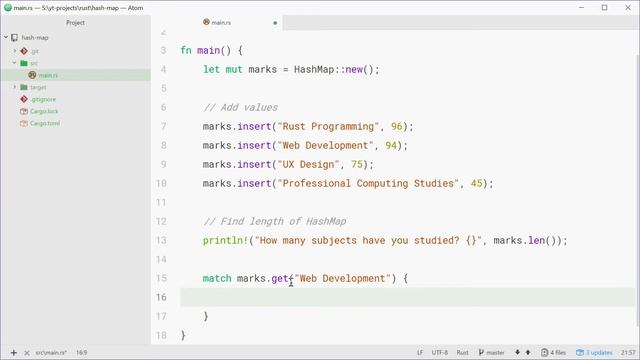Click the Atom icon in title bar
The width and height of the screenshot is (640, 360).
point(8,7)
